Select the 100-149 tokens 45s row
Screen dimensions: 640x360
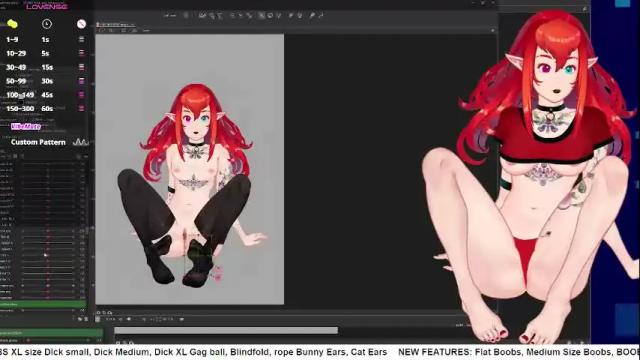click(x=45, y=95)
